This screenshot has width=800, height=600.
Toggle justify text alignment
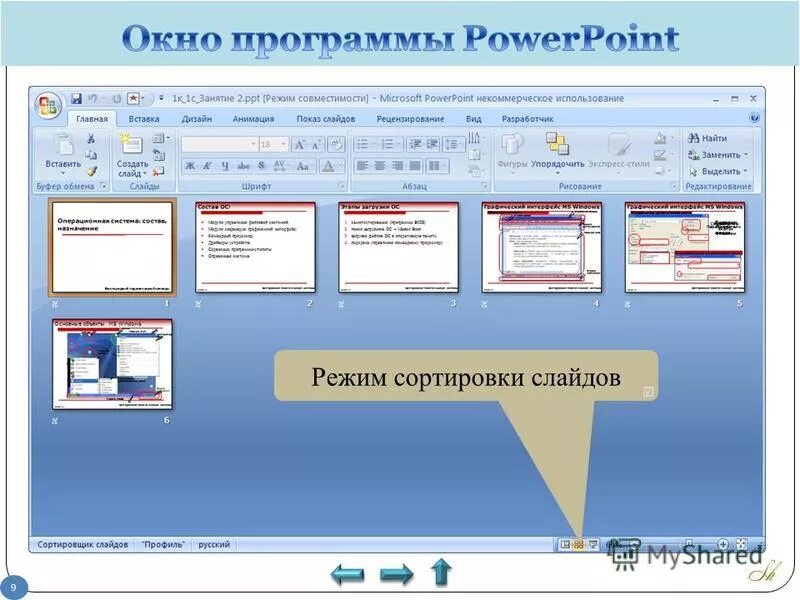[x=415, y=166]
